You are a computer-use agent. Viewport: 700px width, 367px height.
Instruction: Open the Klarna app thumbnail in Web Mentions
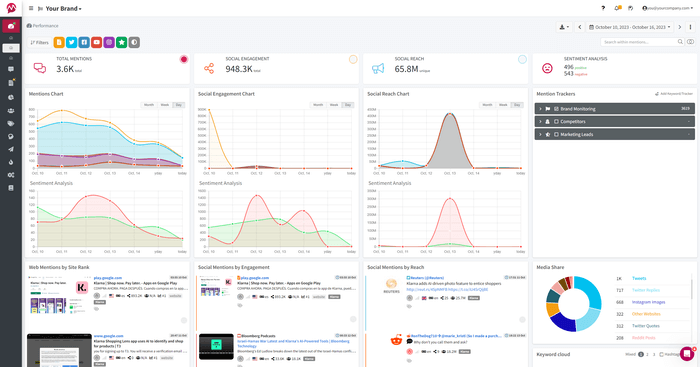click(59, 295)
